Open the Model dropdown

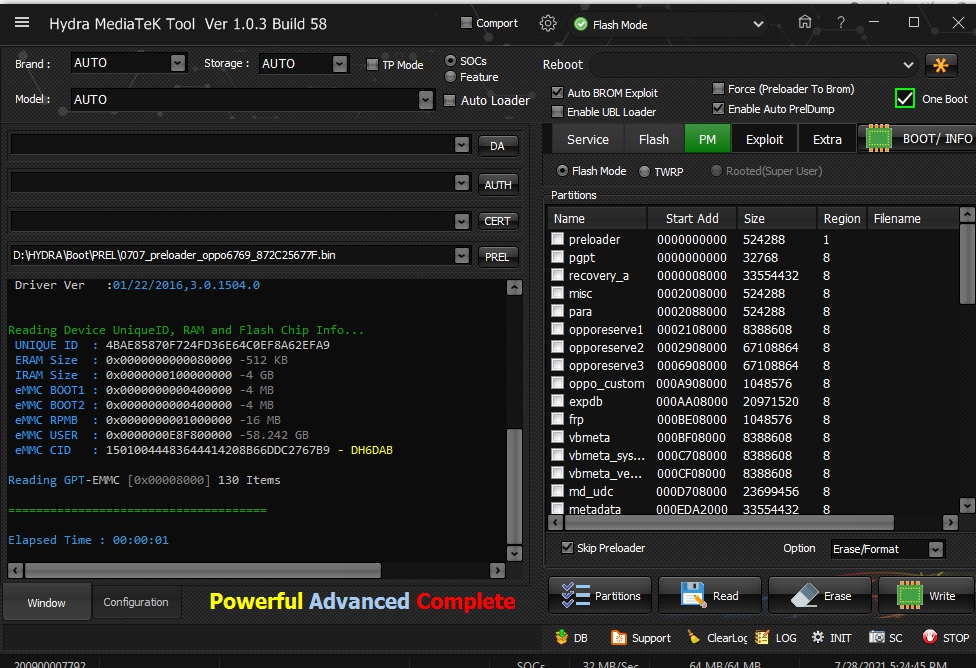tap(426, 100)
